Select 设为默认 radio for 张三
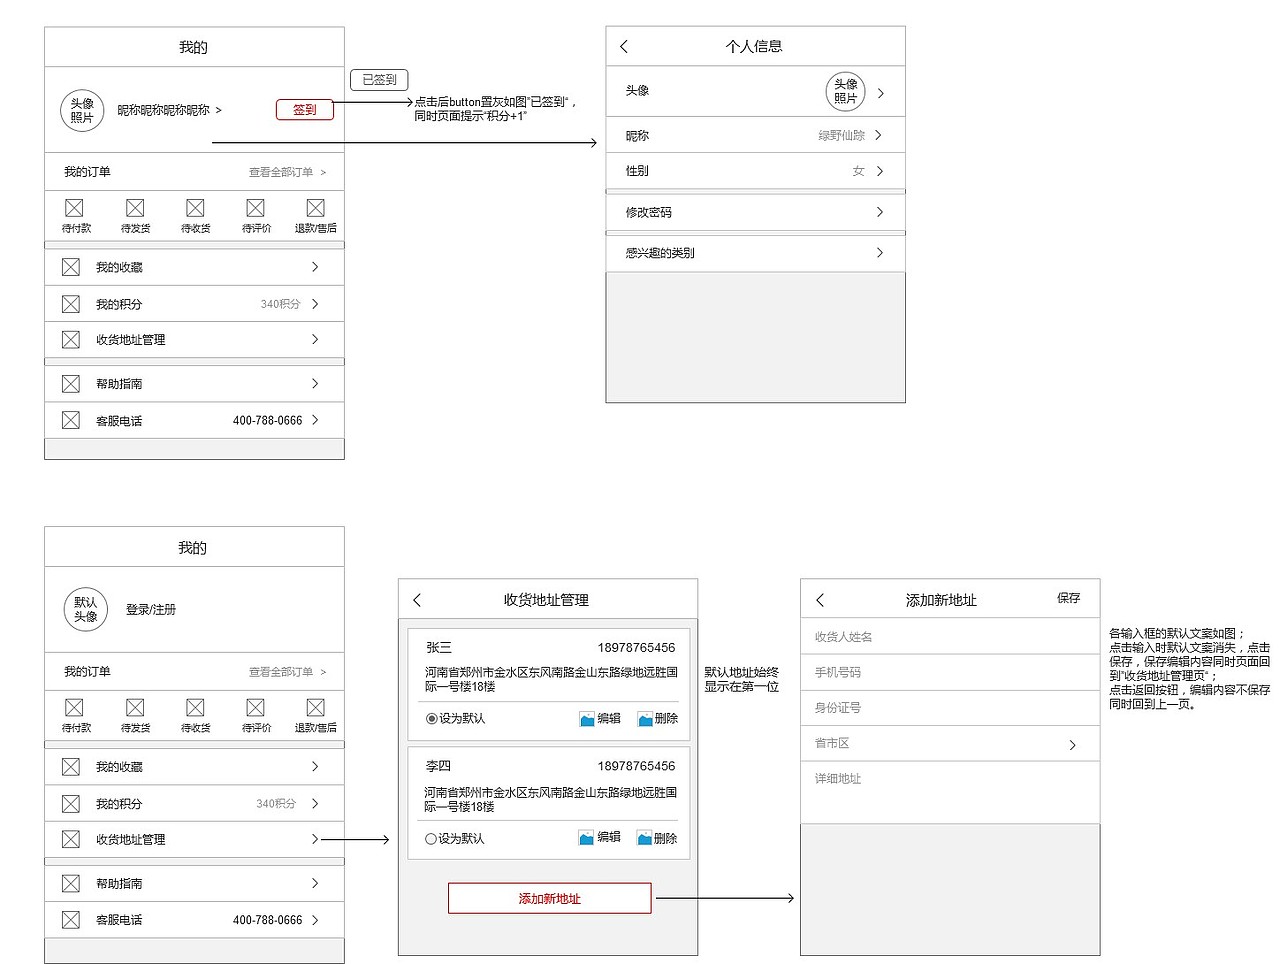Screen dimensions: 1280x964 (x=431, y=718)
